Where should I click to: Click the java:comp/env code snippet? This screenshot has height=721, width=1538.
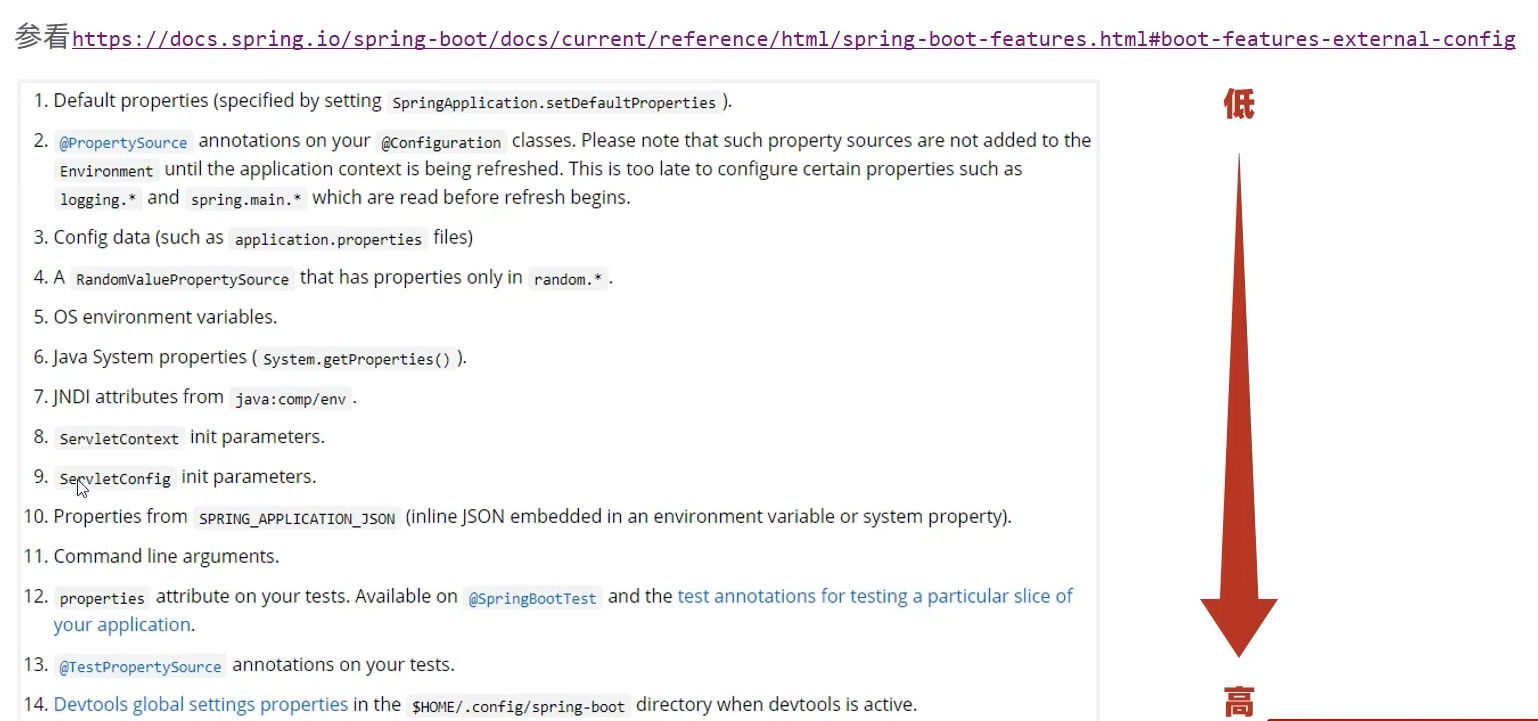290,399
